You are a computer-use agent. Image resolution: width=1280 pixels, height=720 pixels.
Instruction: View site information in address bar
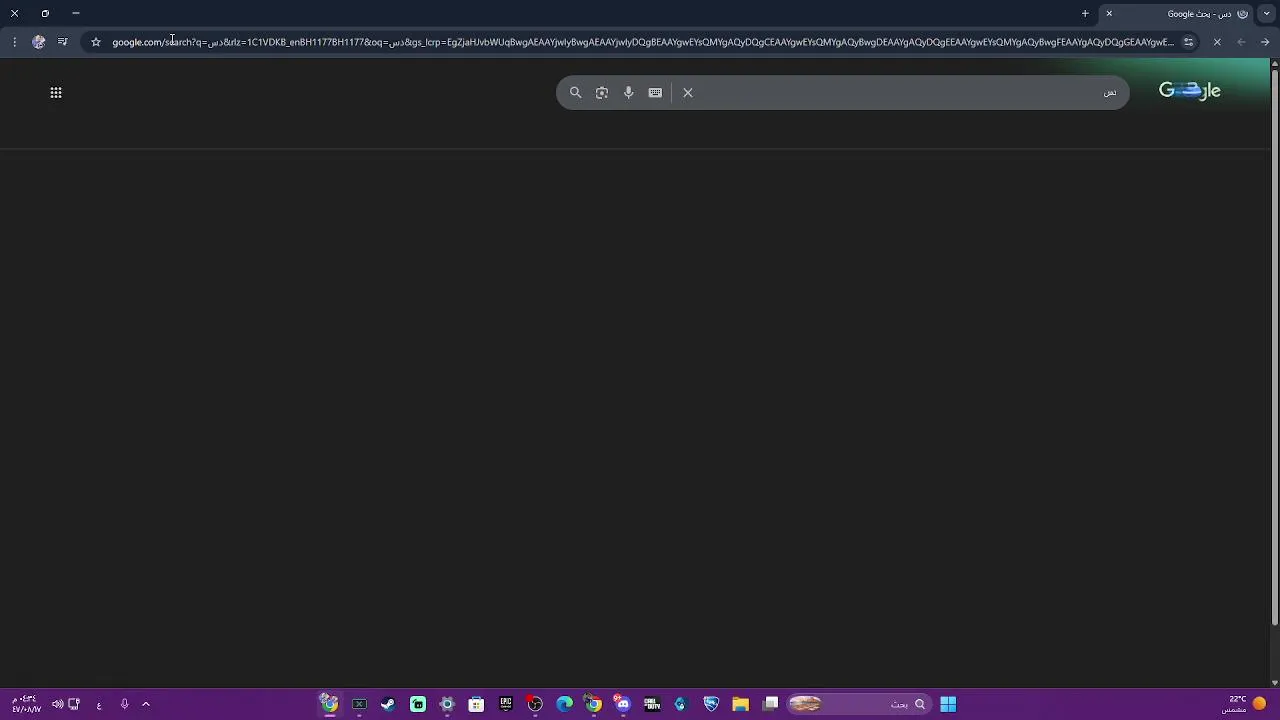point(1188,42)
